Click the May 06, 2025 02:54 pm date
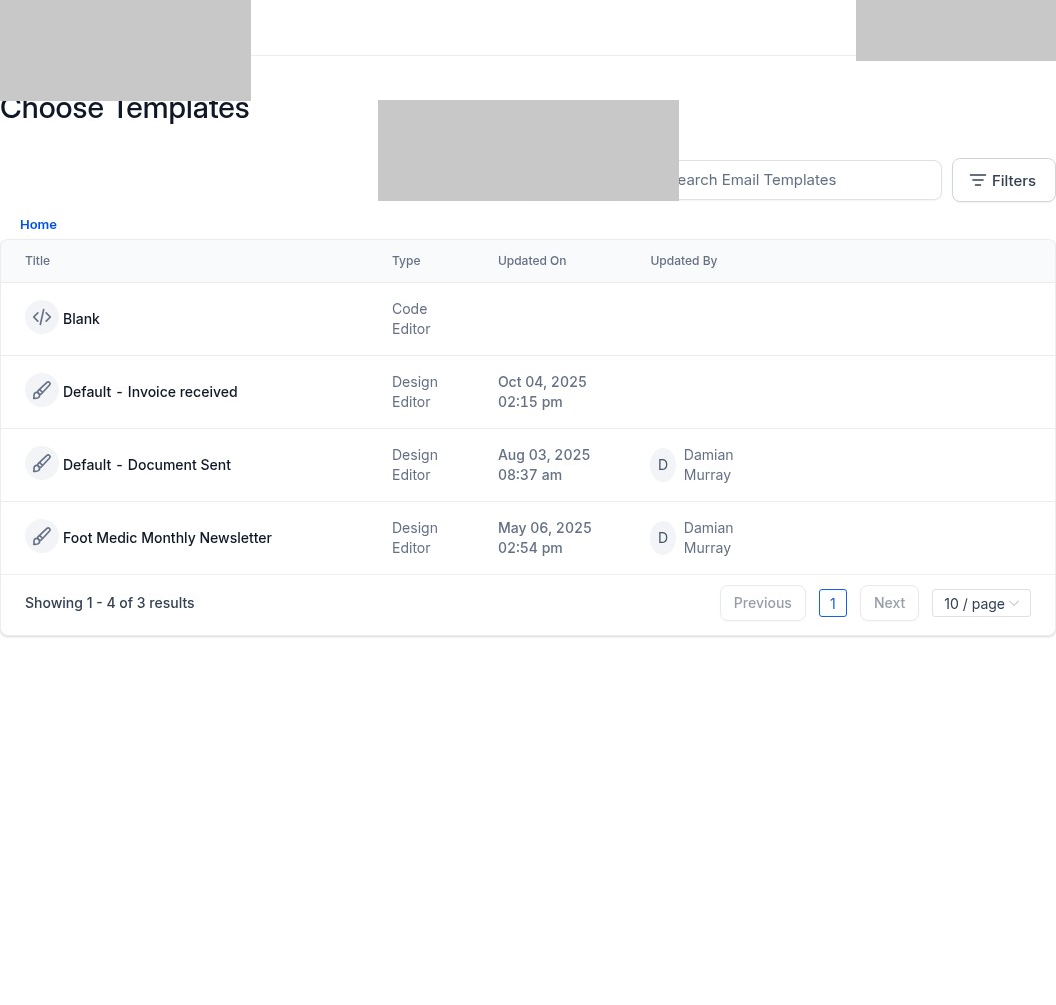The image size is (1056, 1005). (x=545, y=538)
